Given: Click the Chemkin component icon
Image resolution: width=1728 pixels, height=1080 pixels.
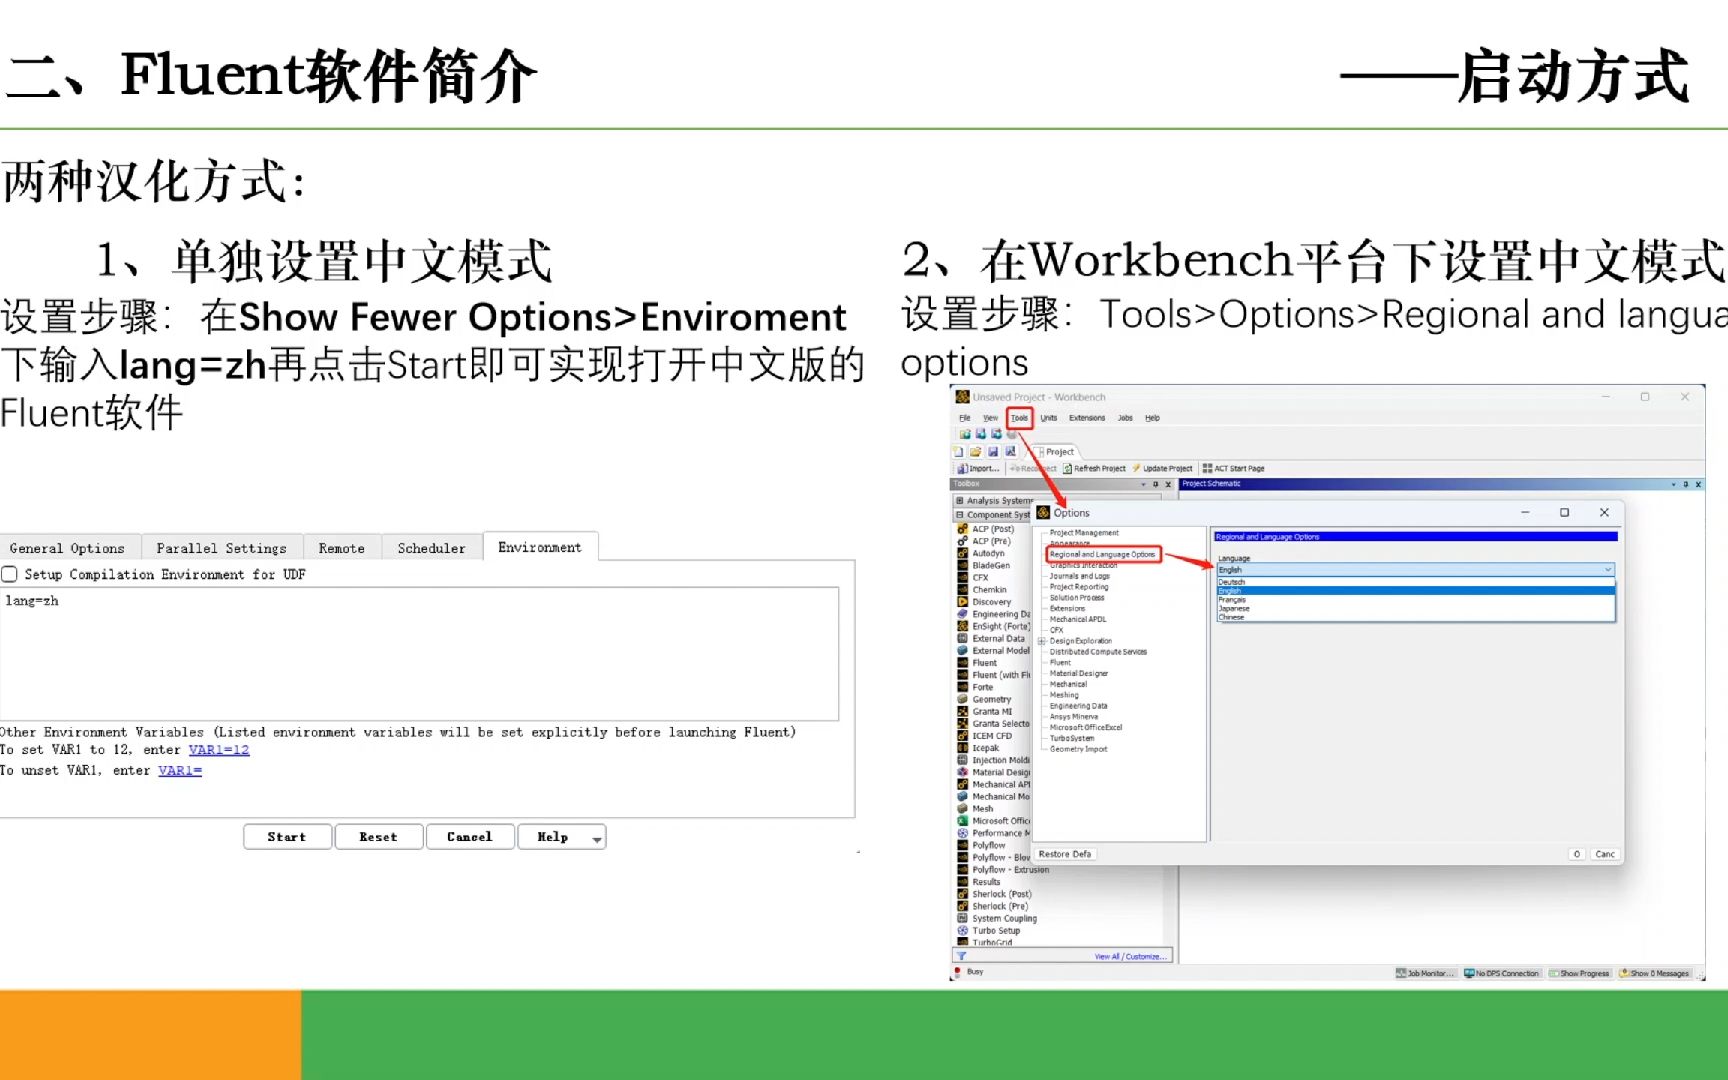Looking at the screenshot, I should pyautogui.click(x=963, y=590).
